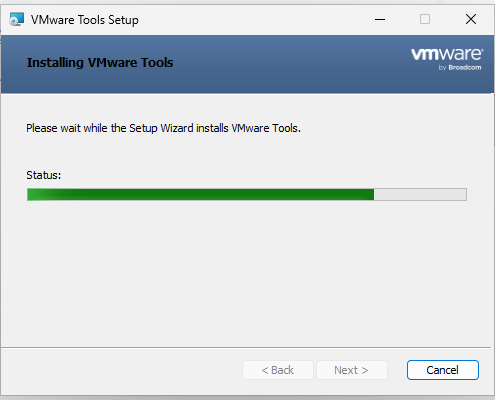This screenshot has width=495, height=400.
Task: Click the blank dialog body below the progress bar
Action: (247, 273)
